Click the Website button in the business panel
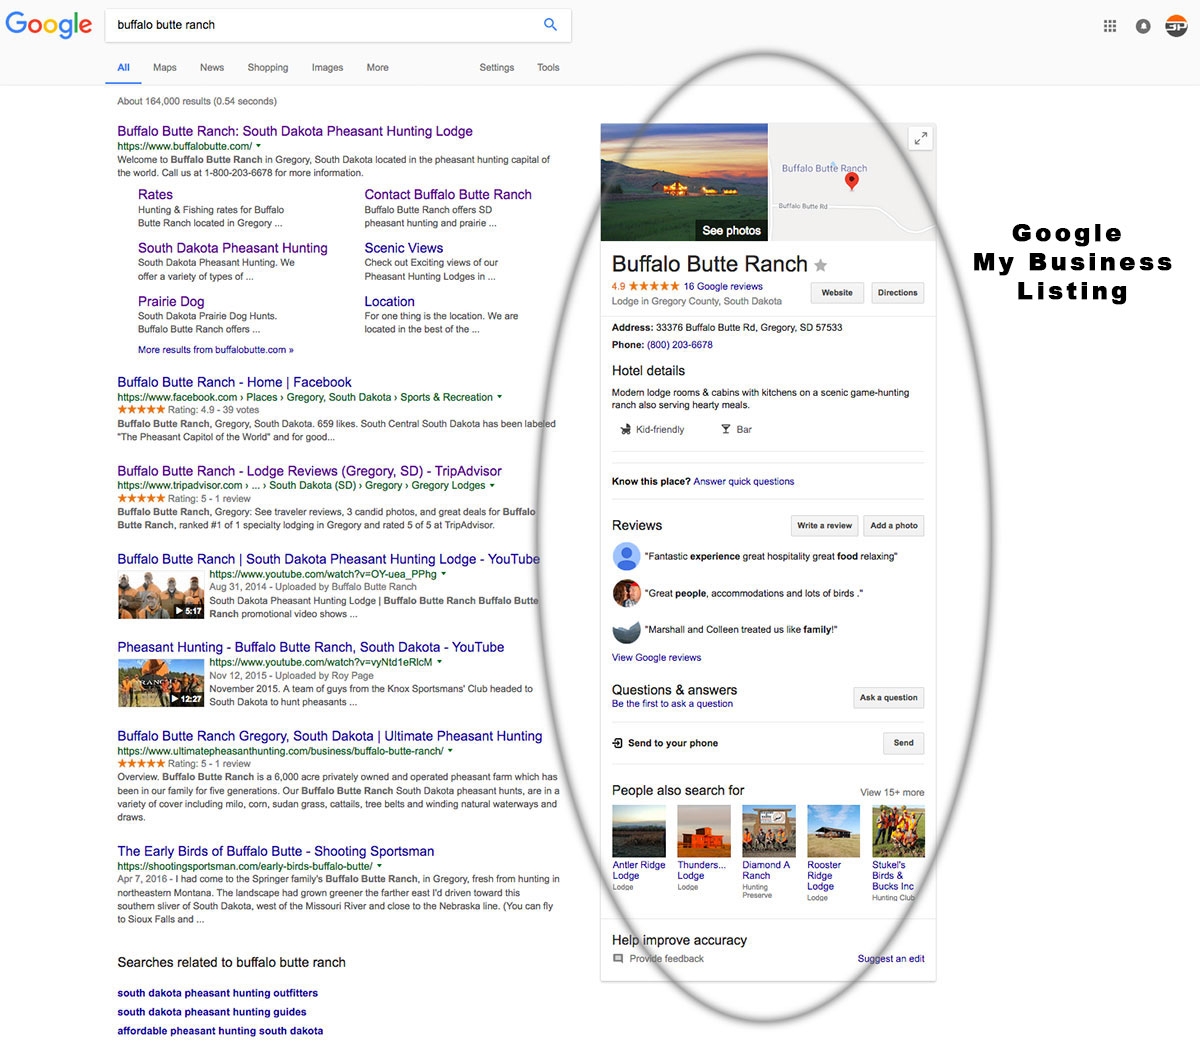The width and height of the screenshot is (1200, 1041). tap(837, 293)
